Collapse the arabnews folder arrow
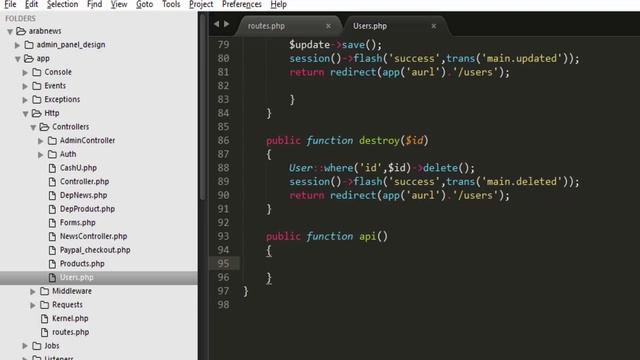Screen dimensions: 640x360 10,31
